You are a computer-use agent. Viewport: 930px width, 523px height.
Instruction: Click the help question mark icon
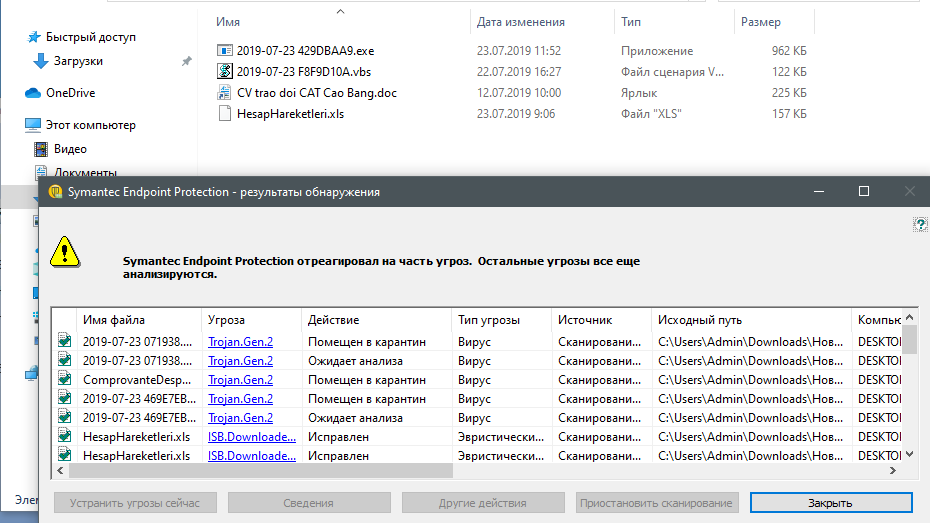point(920,224)
